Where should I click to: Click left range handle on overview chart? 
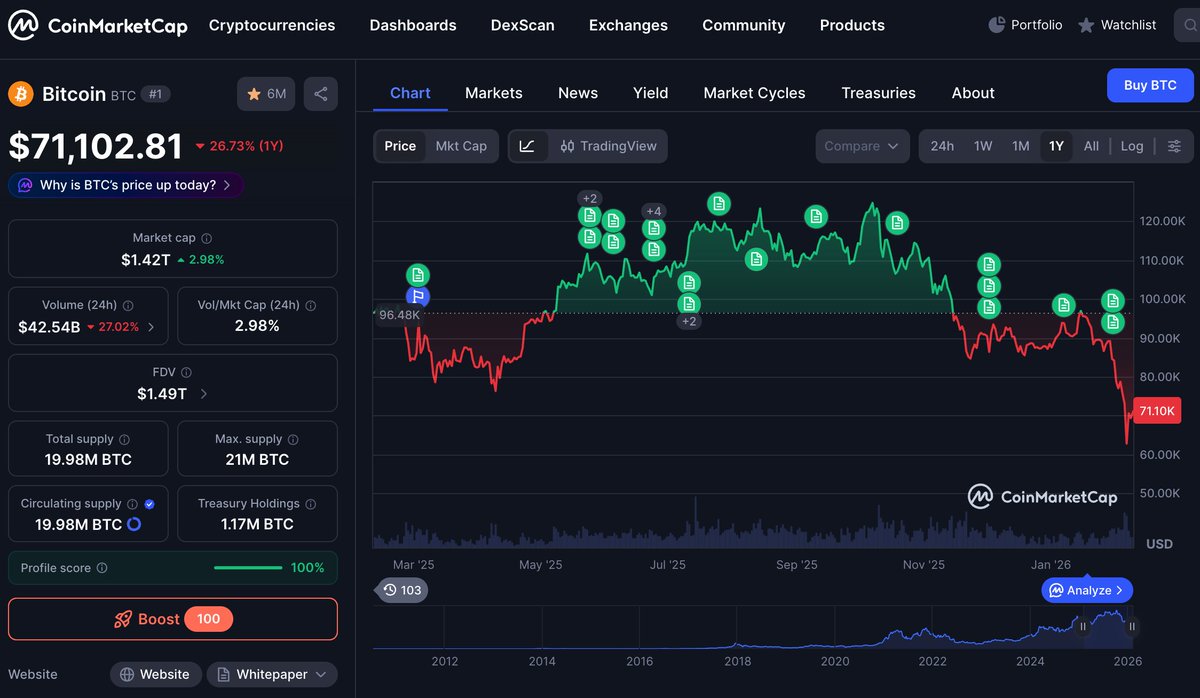[1083, 626]
